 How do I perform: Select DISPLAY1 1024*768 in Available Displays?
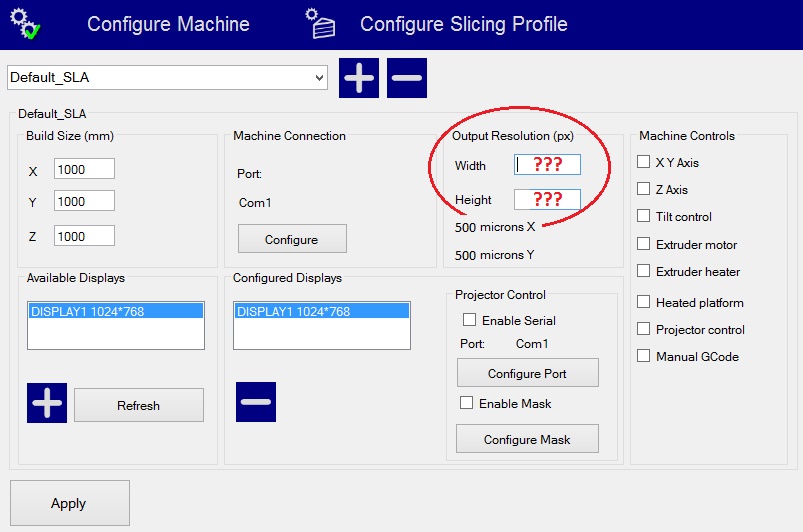116,311
